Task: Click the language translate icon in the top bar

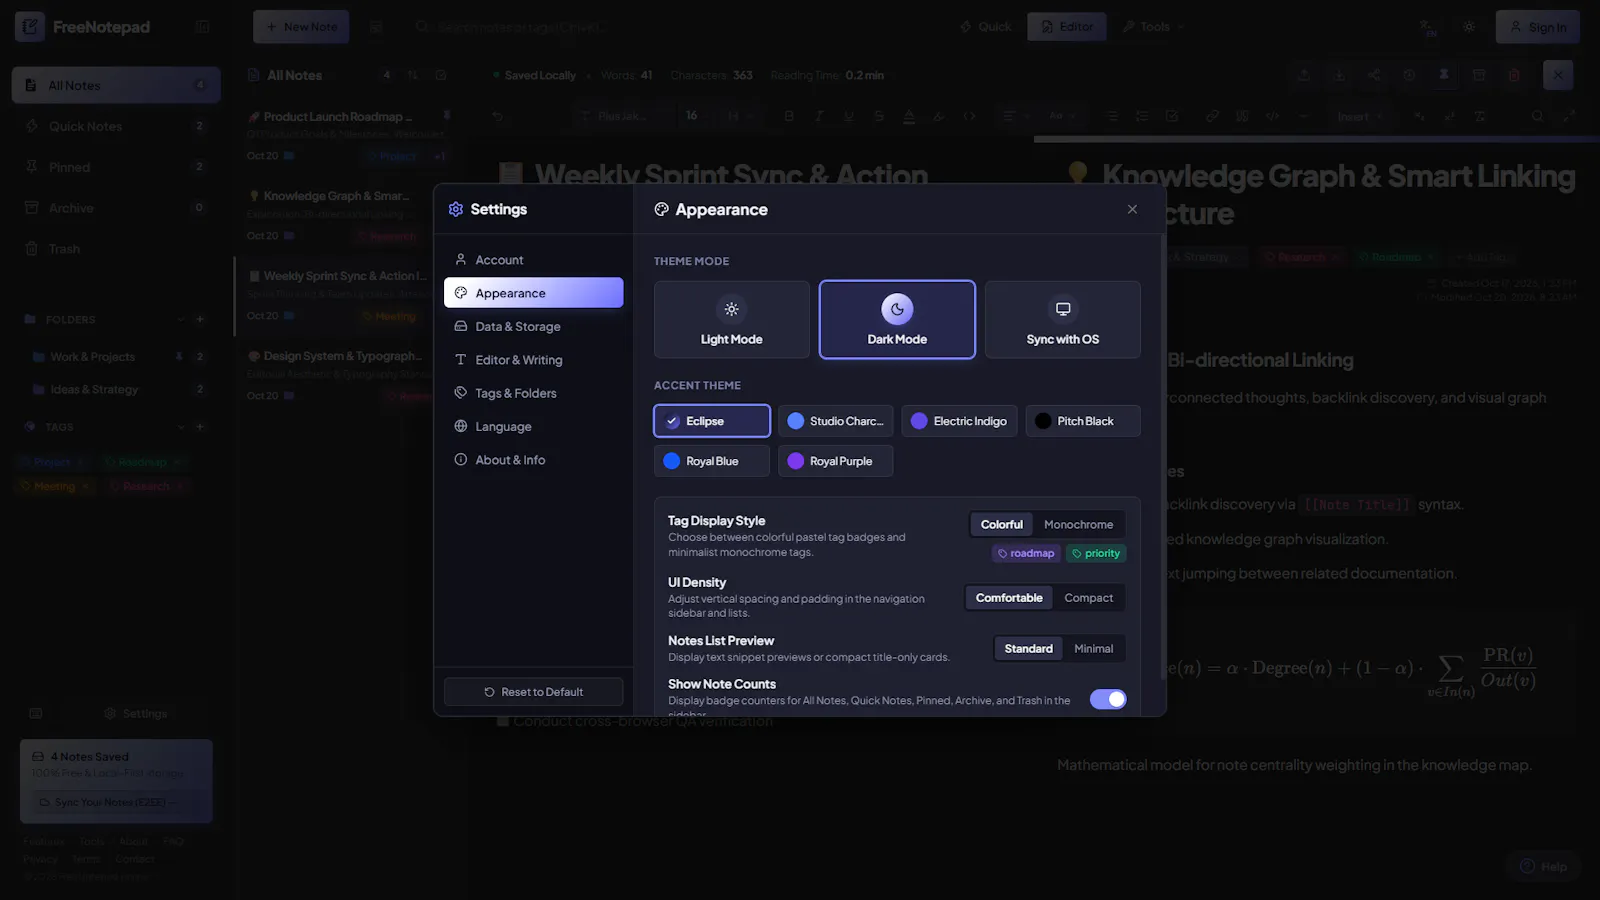Action: 1428,27
